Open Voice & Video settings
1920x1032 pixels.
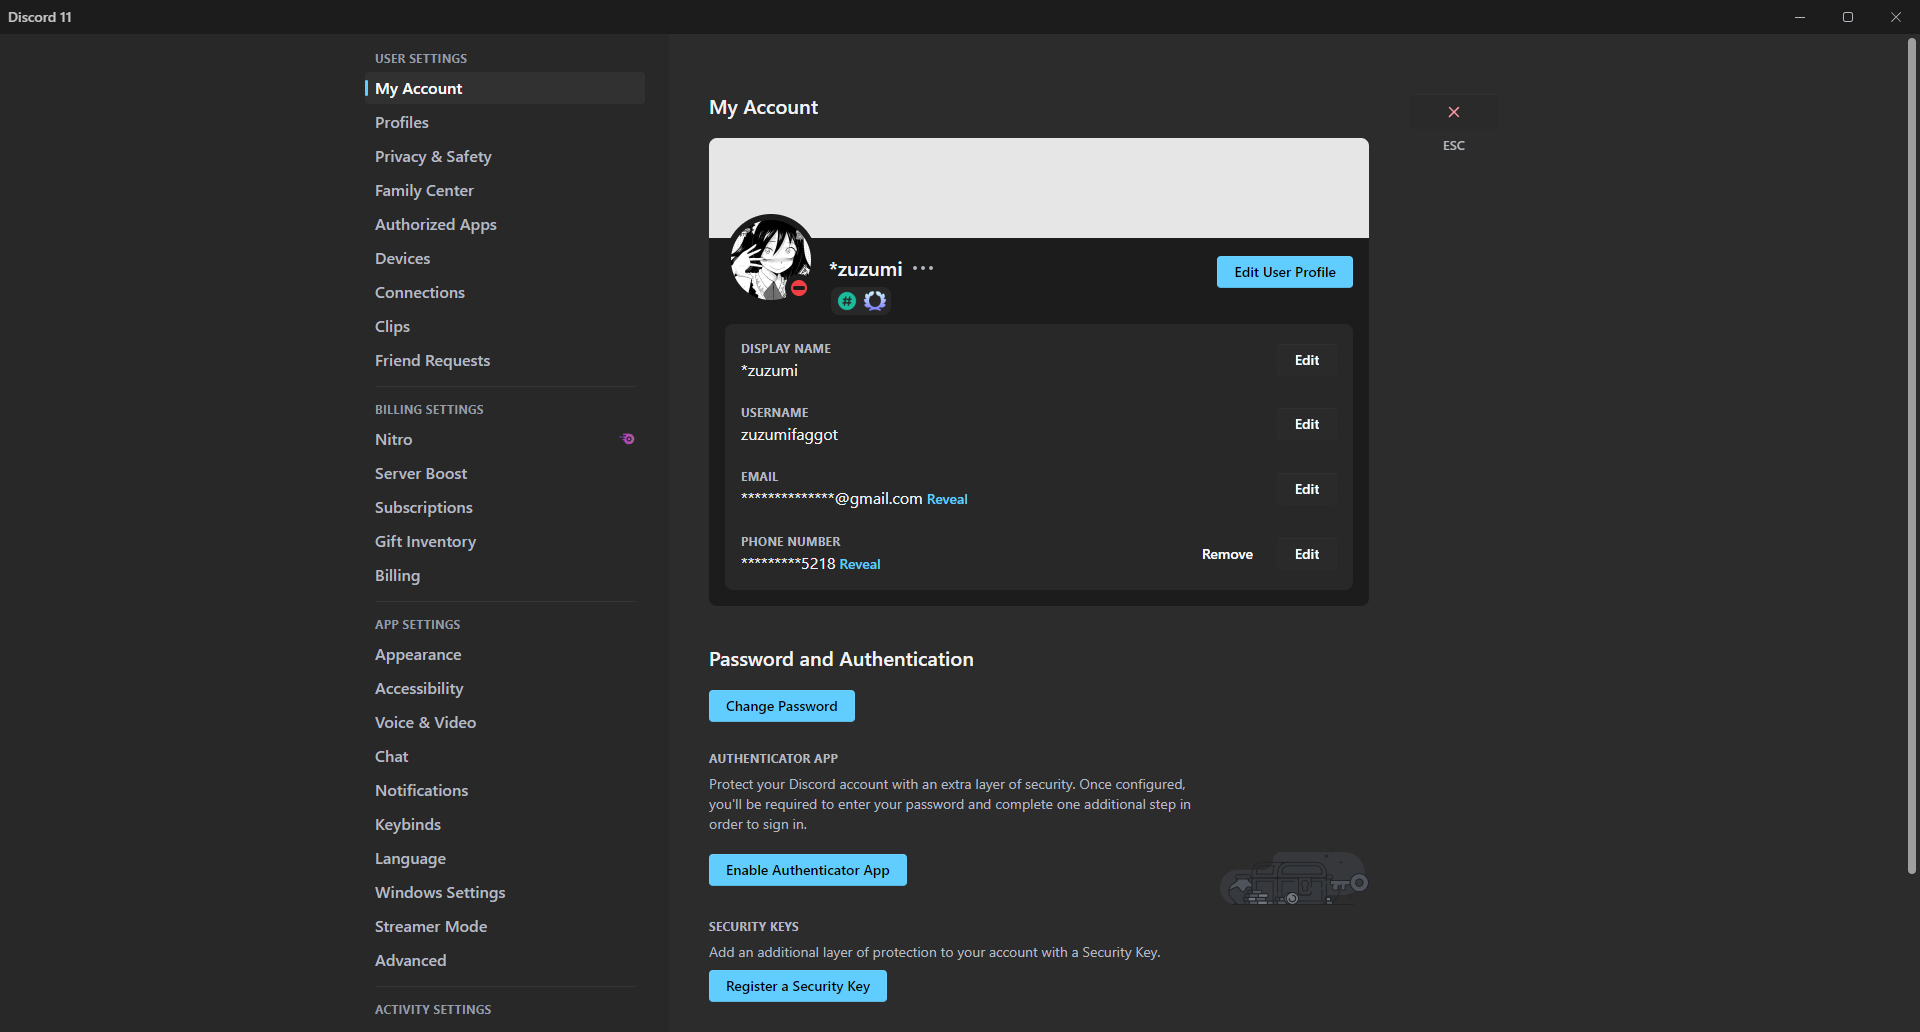pos(505,722)
